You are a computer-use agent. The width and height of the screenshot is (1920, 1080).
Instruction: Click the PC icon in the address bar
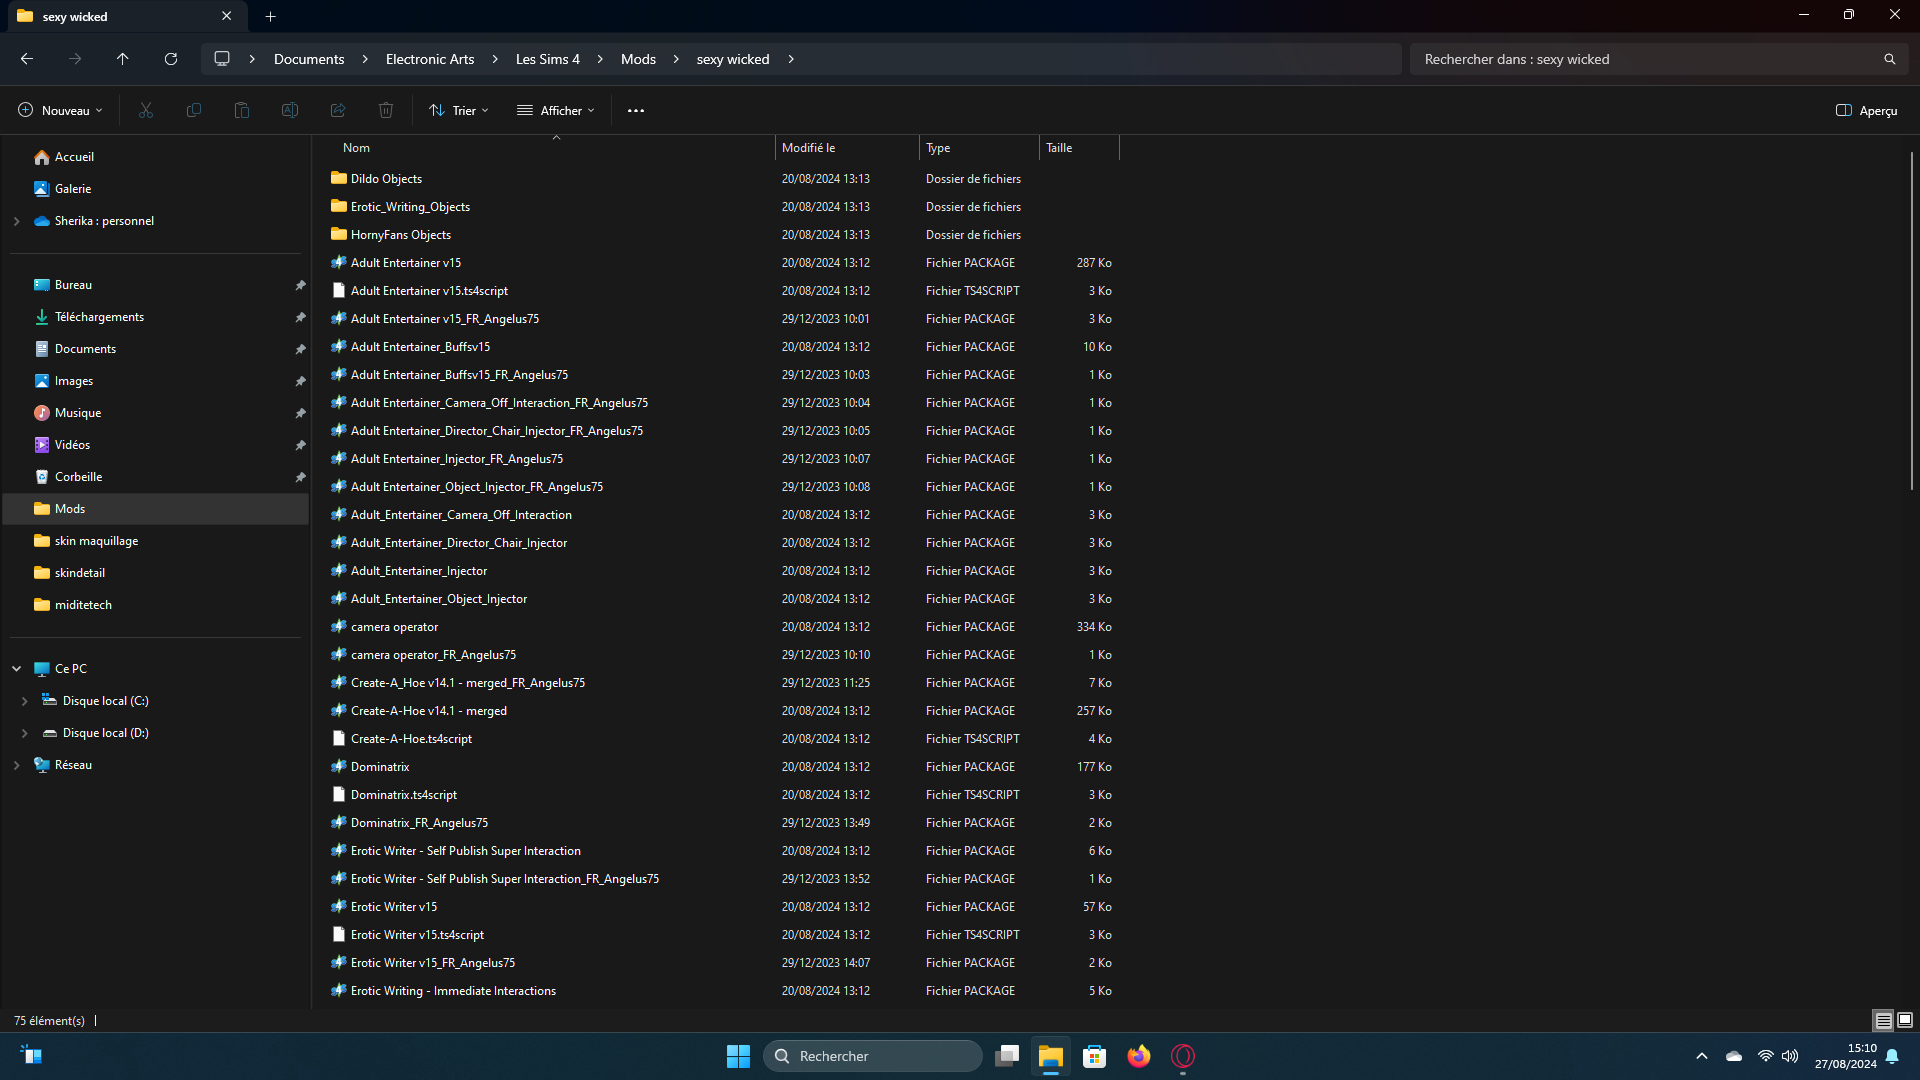(x=222, y=59)
